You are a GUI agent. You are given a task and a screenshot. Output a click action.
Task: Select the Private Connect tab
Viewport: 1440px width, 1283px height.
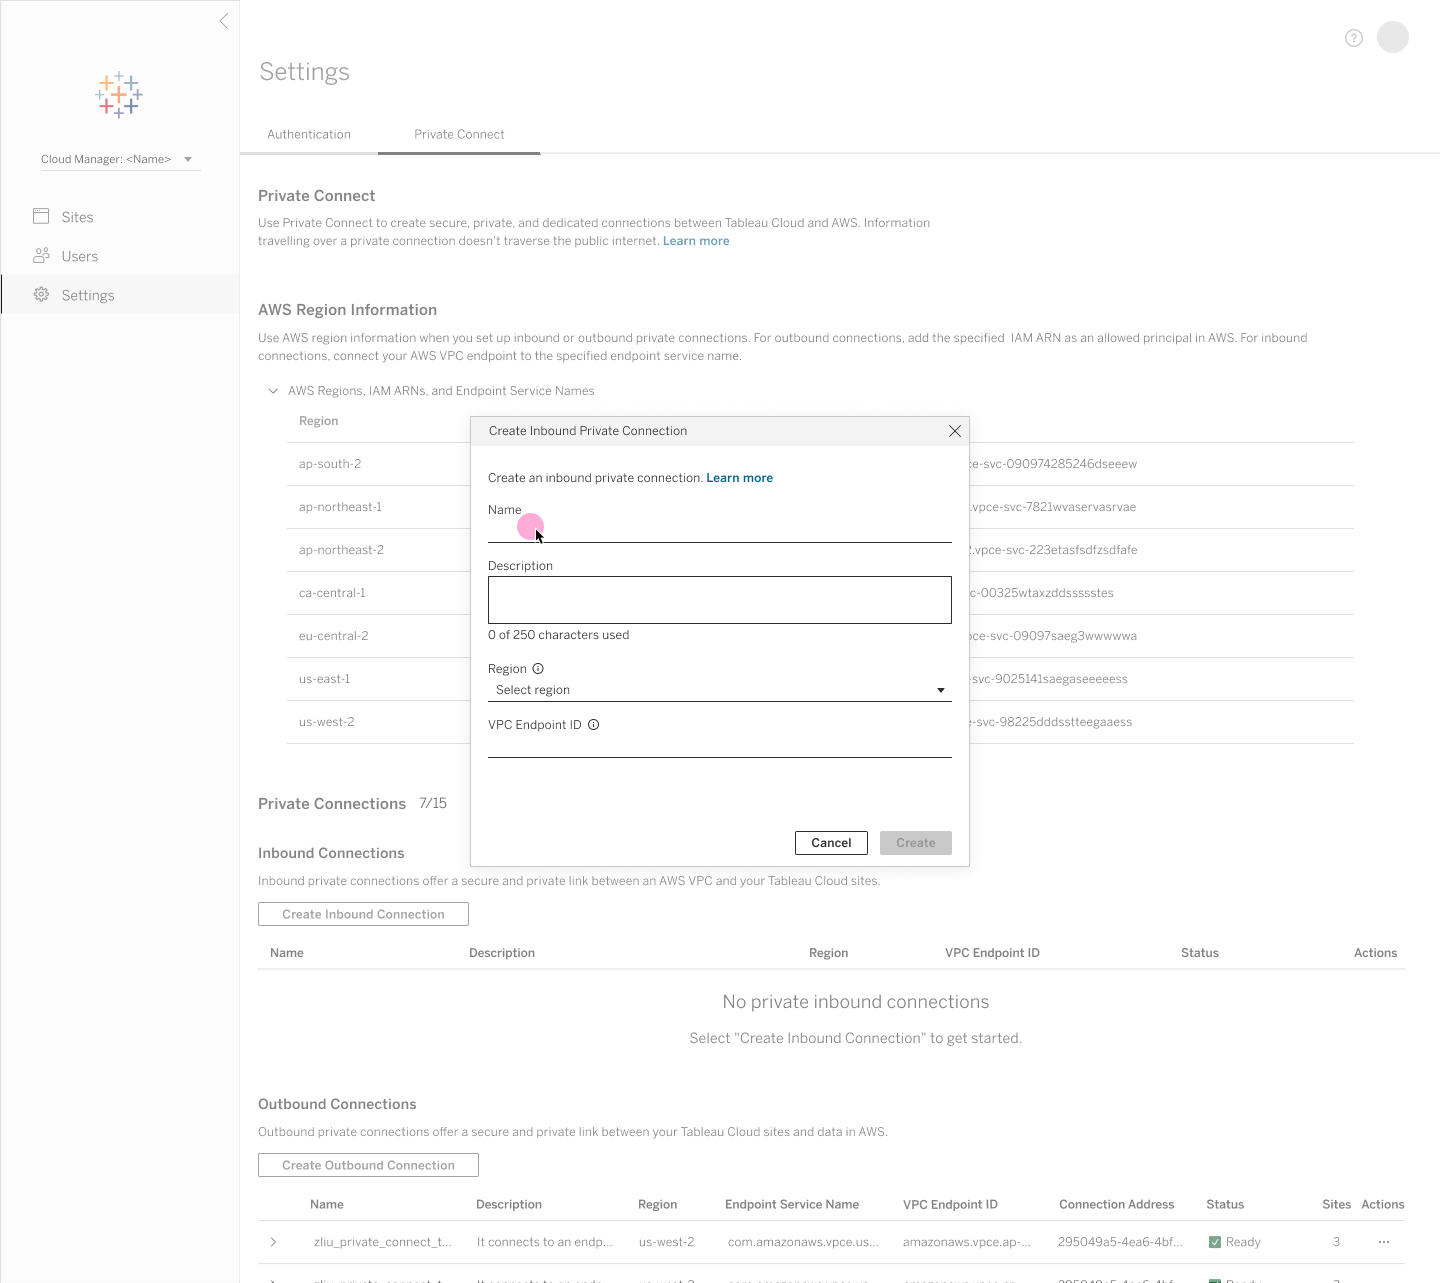coord(459,134)
